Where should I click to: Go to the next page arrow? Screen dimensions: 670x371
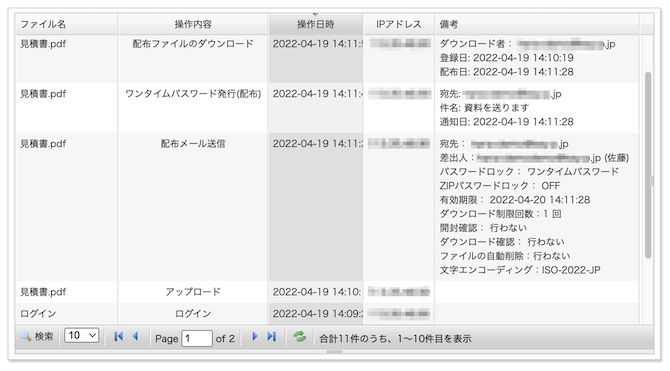pos(255,337)
